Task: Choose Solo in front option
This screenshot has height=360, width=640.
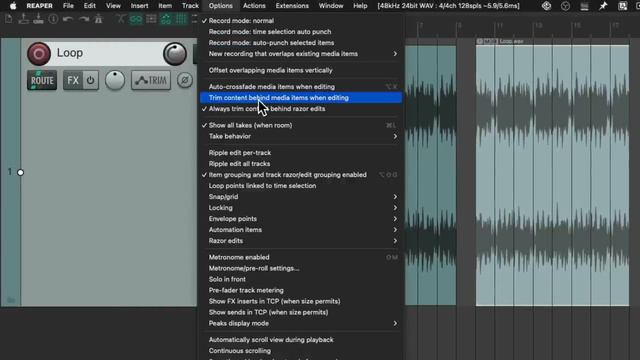Action: point(301,279)
